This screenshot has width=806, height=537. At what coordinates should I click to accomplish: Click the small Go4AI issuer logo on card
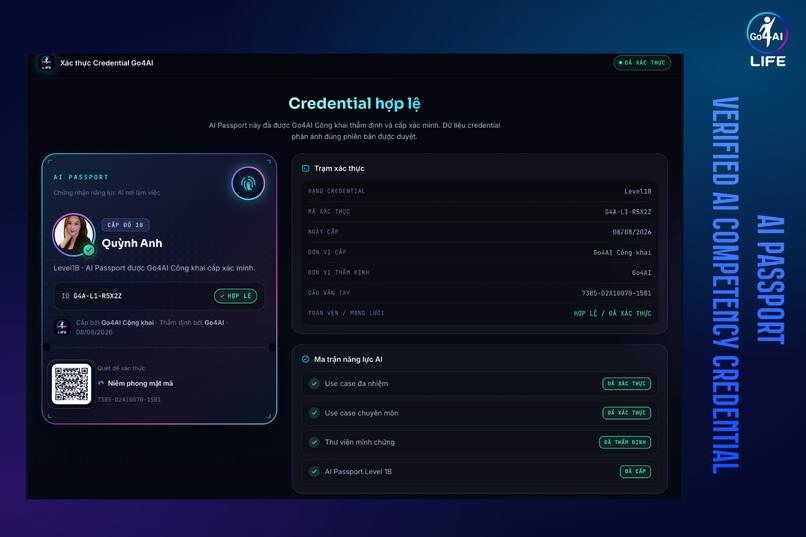click(62, 327)
